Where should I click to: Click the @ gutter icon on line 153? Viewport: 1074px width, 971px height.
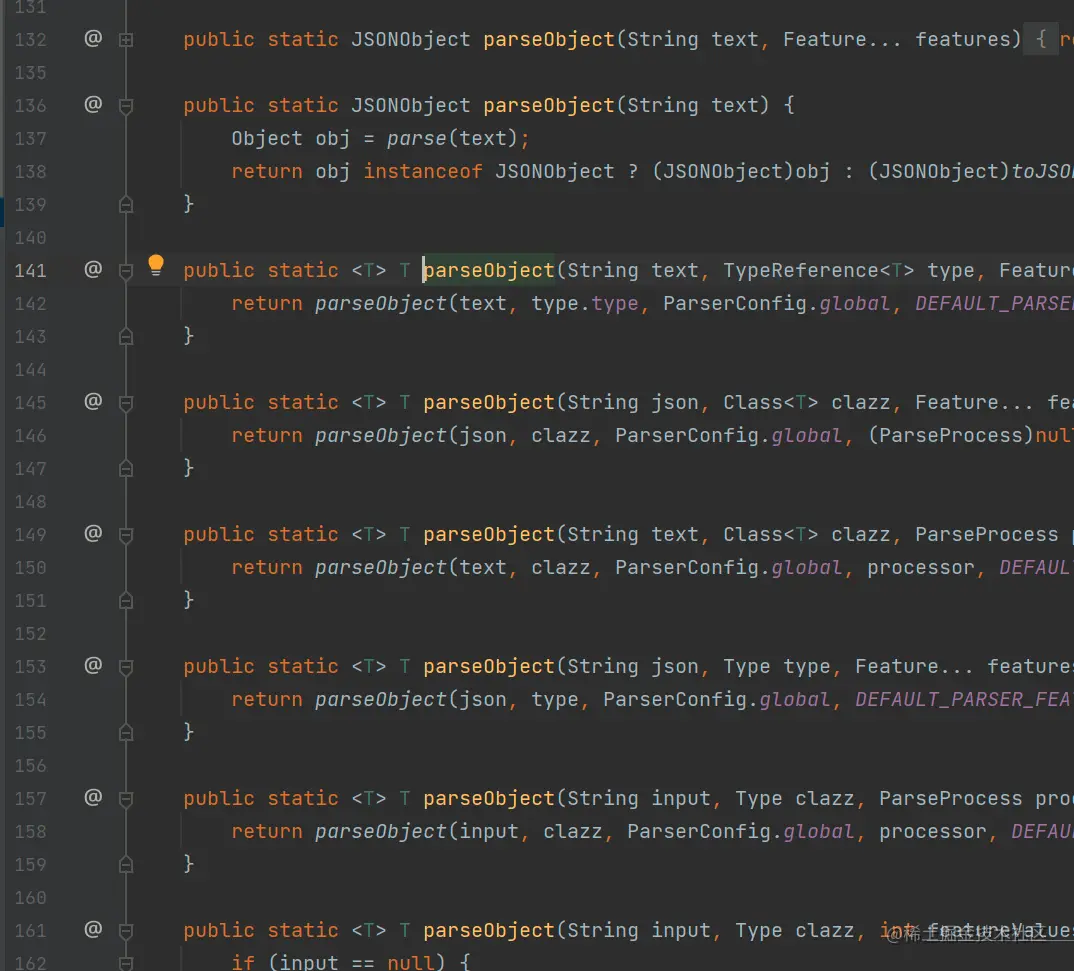click(93, 666)
